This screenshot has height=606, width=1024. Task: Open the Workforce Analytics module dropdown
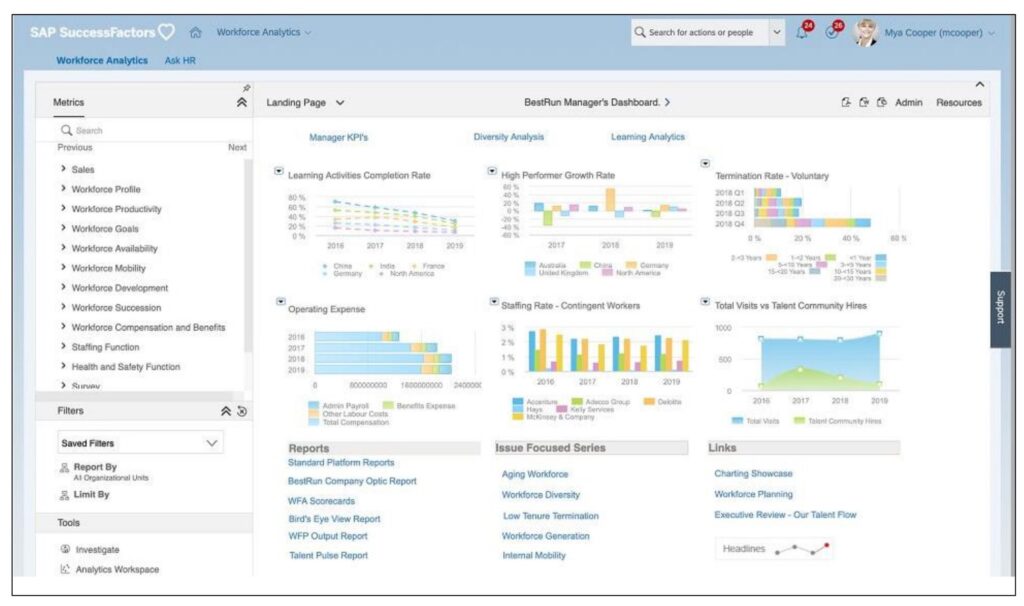[264, 32]
